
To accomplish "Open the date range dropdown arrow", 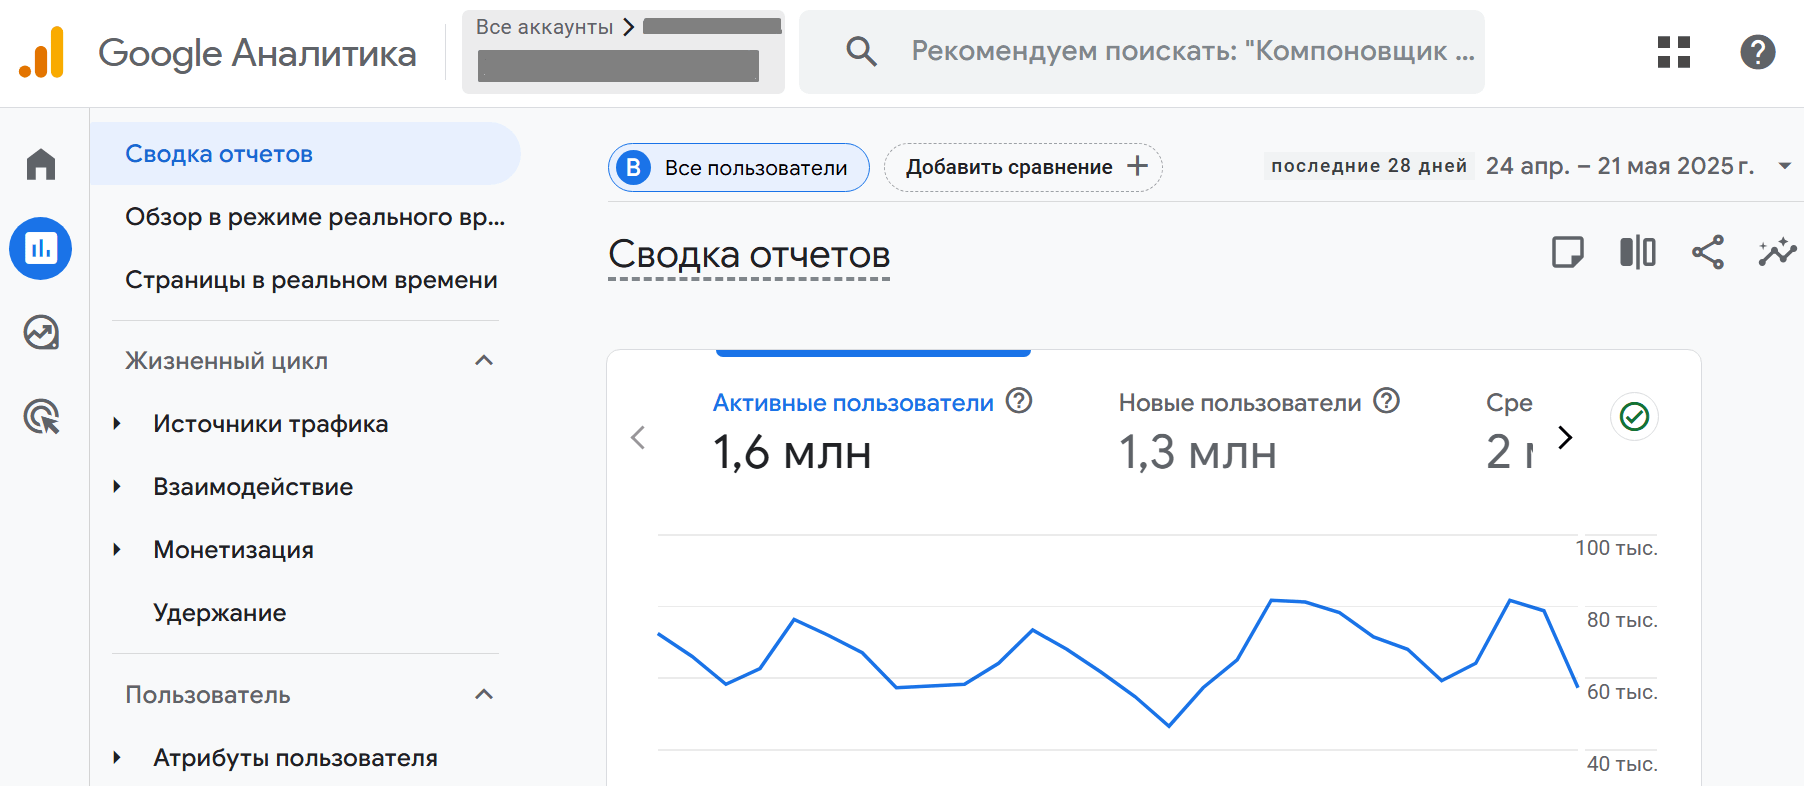I will (x=1784, y=166).
